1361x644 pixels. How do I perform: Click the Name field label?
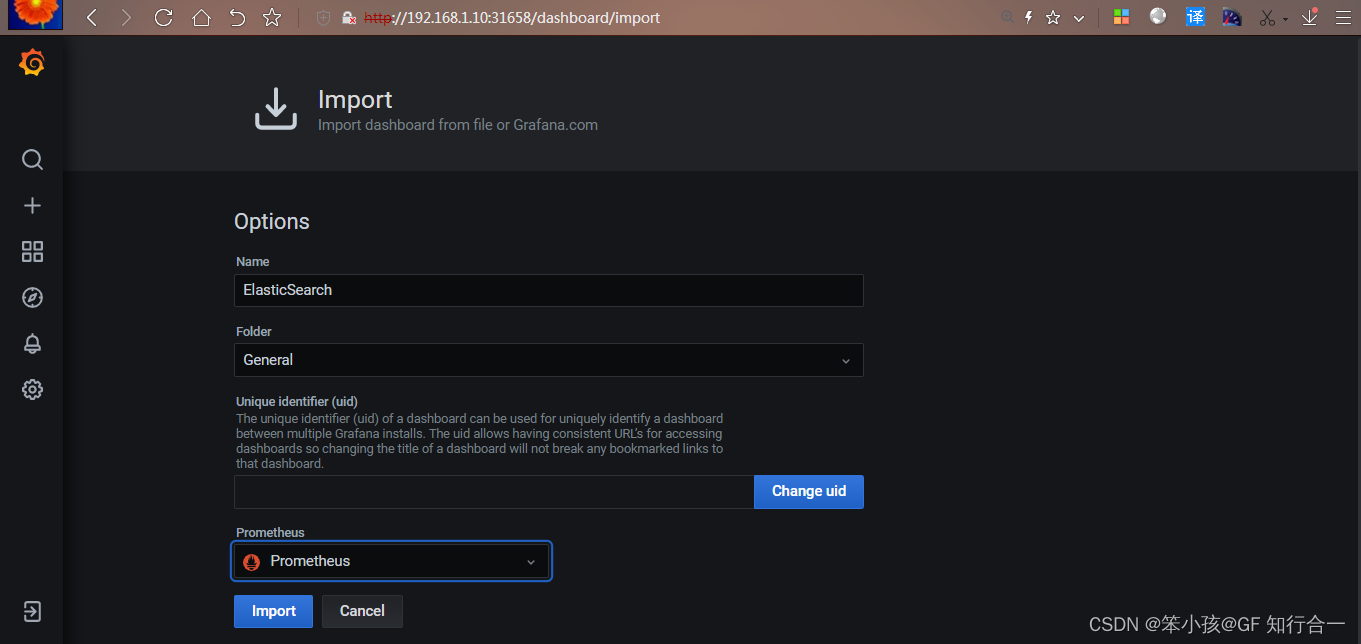253,261
